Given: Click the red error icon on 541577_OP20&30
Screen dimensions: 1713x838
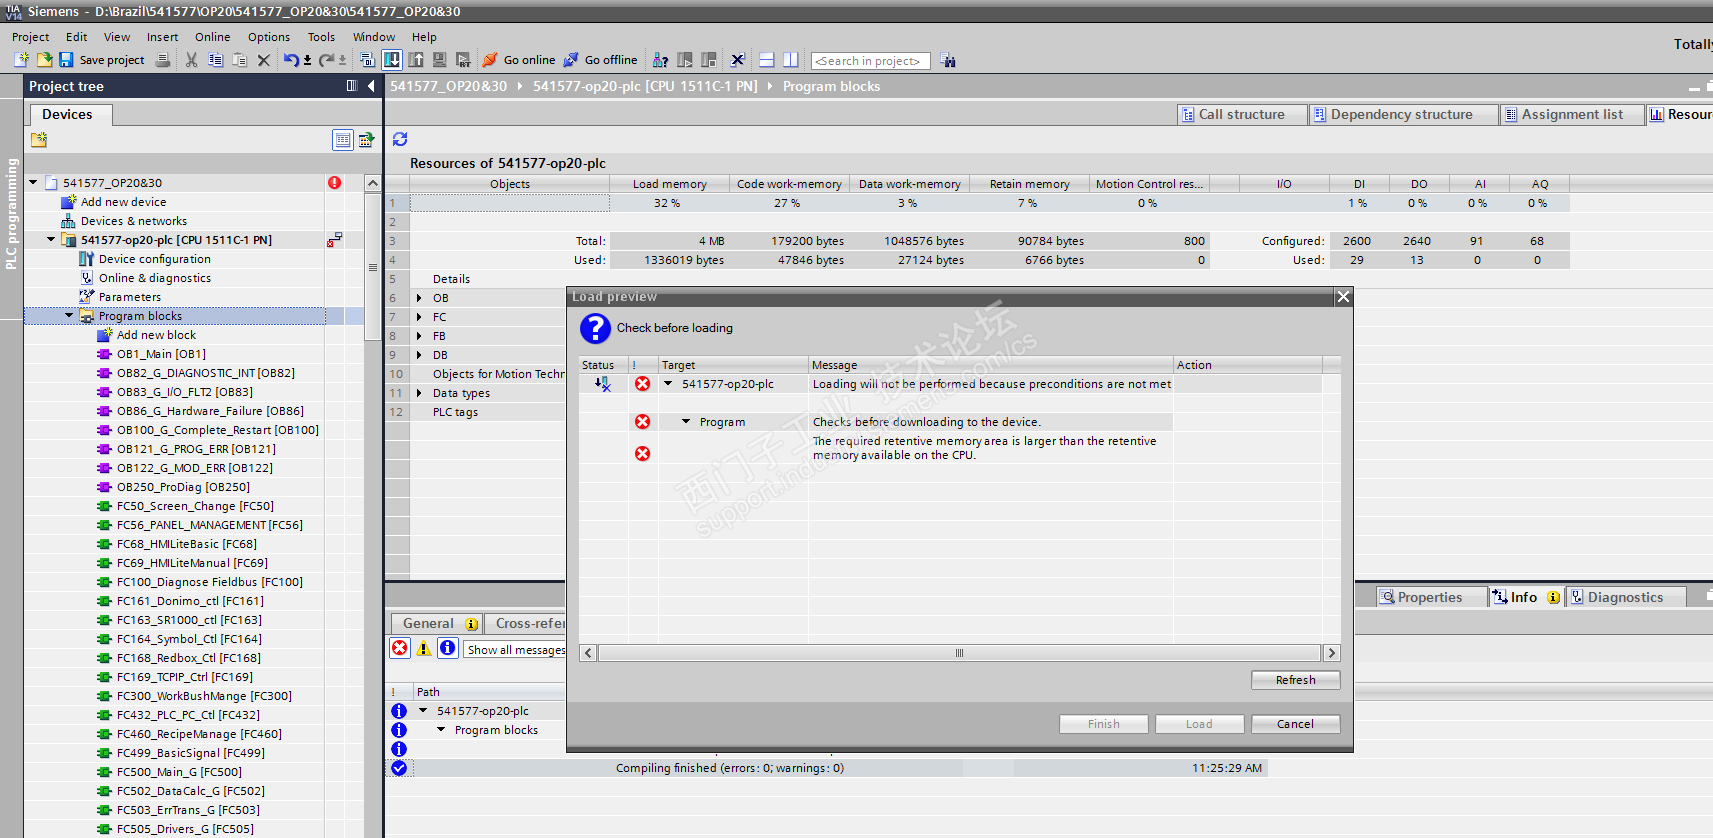Looking at the screenshot, I should (334, 183).
